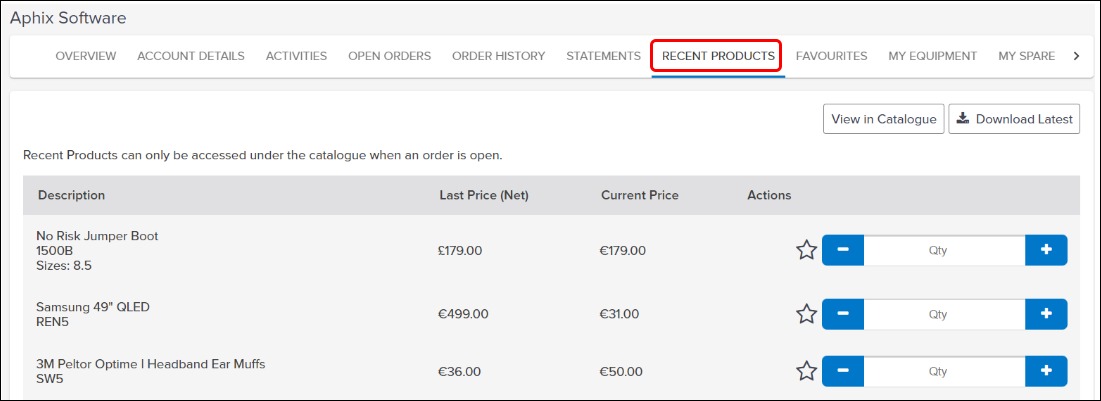Increase quantity for Samsung 49" QLED
Viewport: 1101px width, 401px height.
point(1046,314)
